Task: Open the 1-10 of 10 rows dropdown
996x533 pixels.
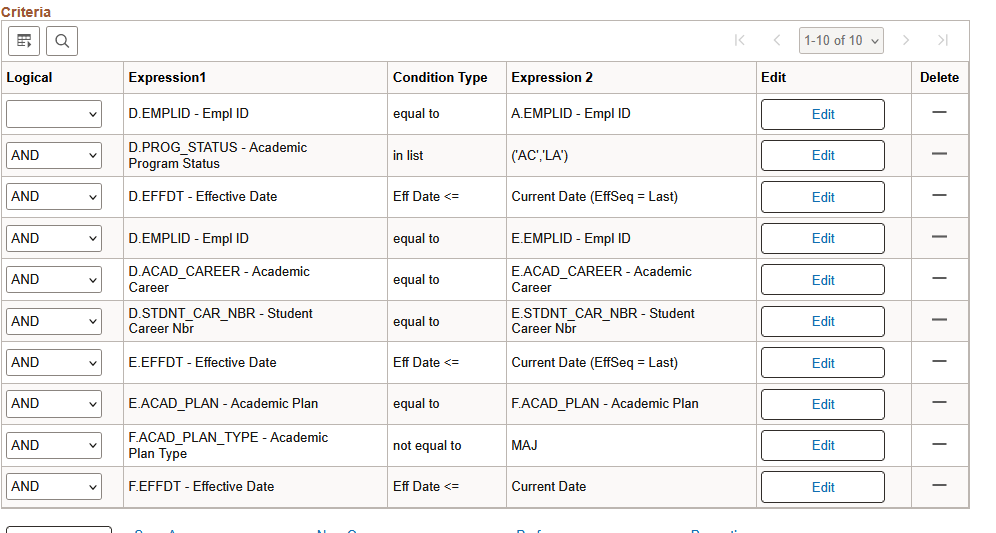Action: tap(842, 41)
